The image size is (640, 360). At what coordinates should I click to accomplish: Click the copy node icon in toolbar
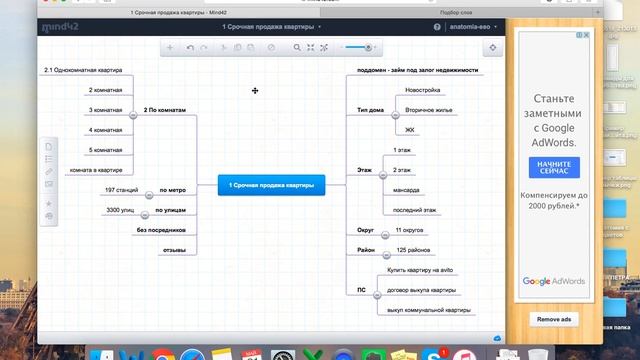pyautogui.click(x=237, y=48)
